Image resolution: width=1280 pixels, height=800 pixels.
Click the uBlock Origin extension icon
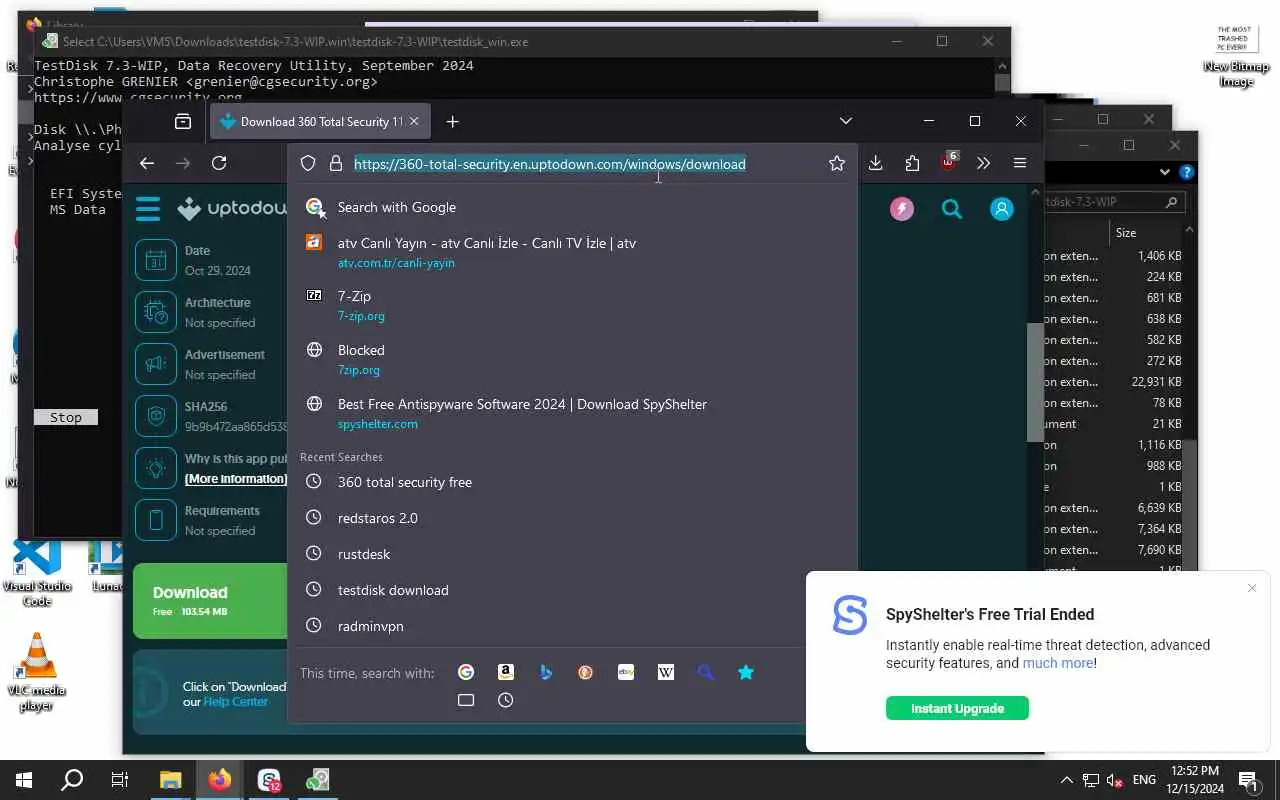click(x=948, y=162)
